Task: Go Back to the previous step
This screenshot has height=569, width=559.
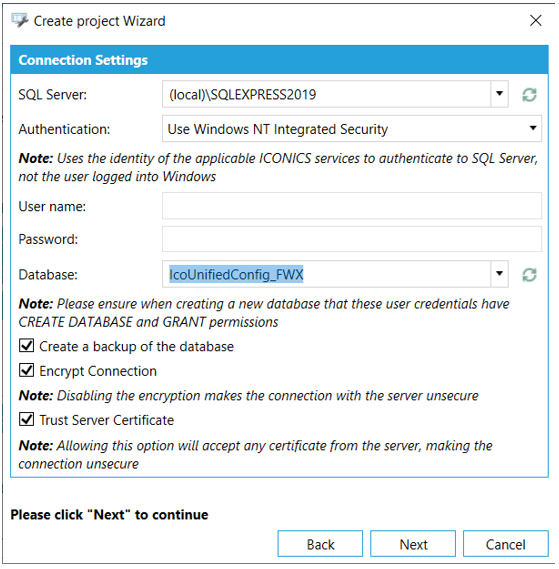Action: pyautogui.click(x=320, y=544)
